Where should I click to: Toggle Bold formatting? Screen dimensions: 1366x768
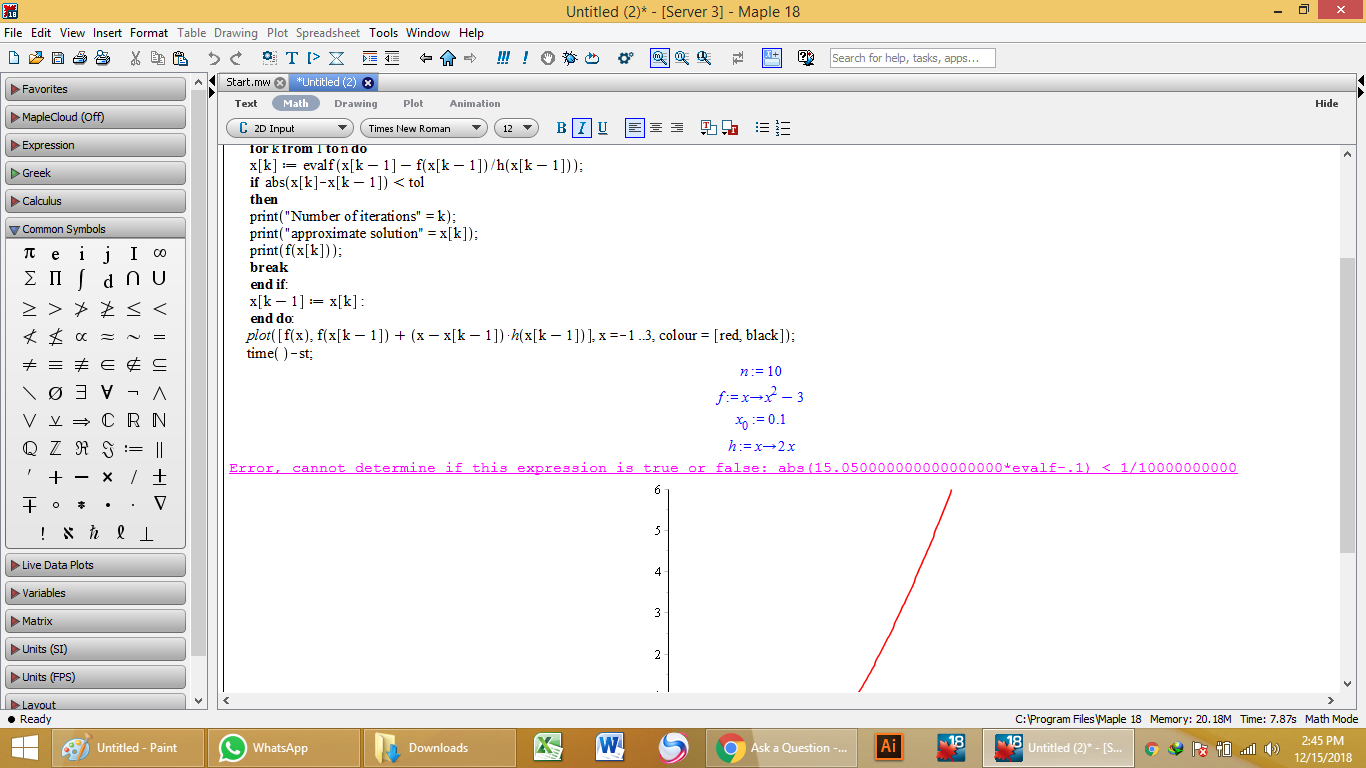pyautogui.click(x=561, y=128)
